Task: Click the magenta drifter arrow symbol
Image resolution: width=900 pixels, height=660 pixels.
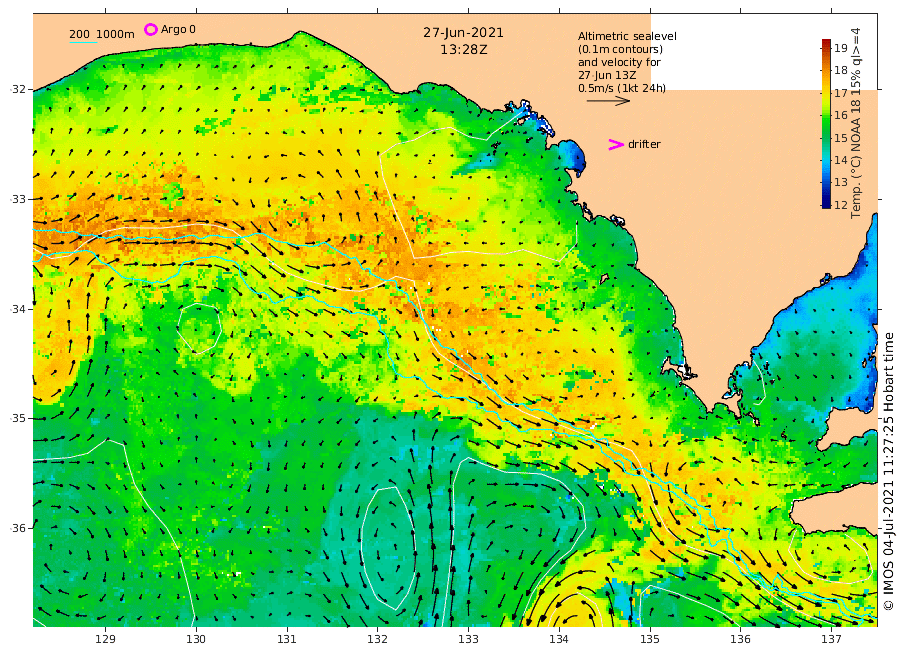Action: point(616,145)
